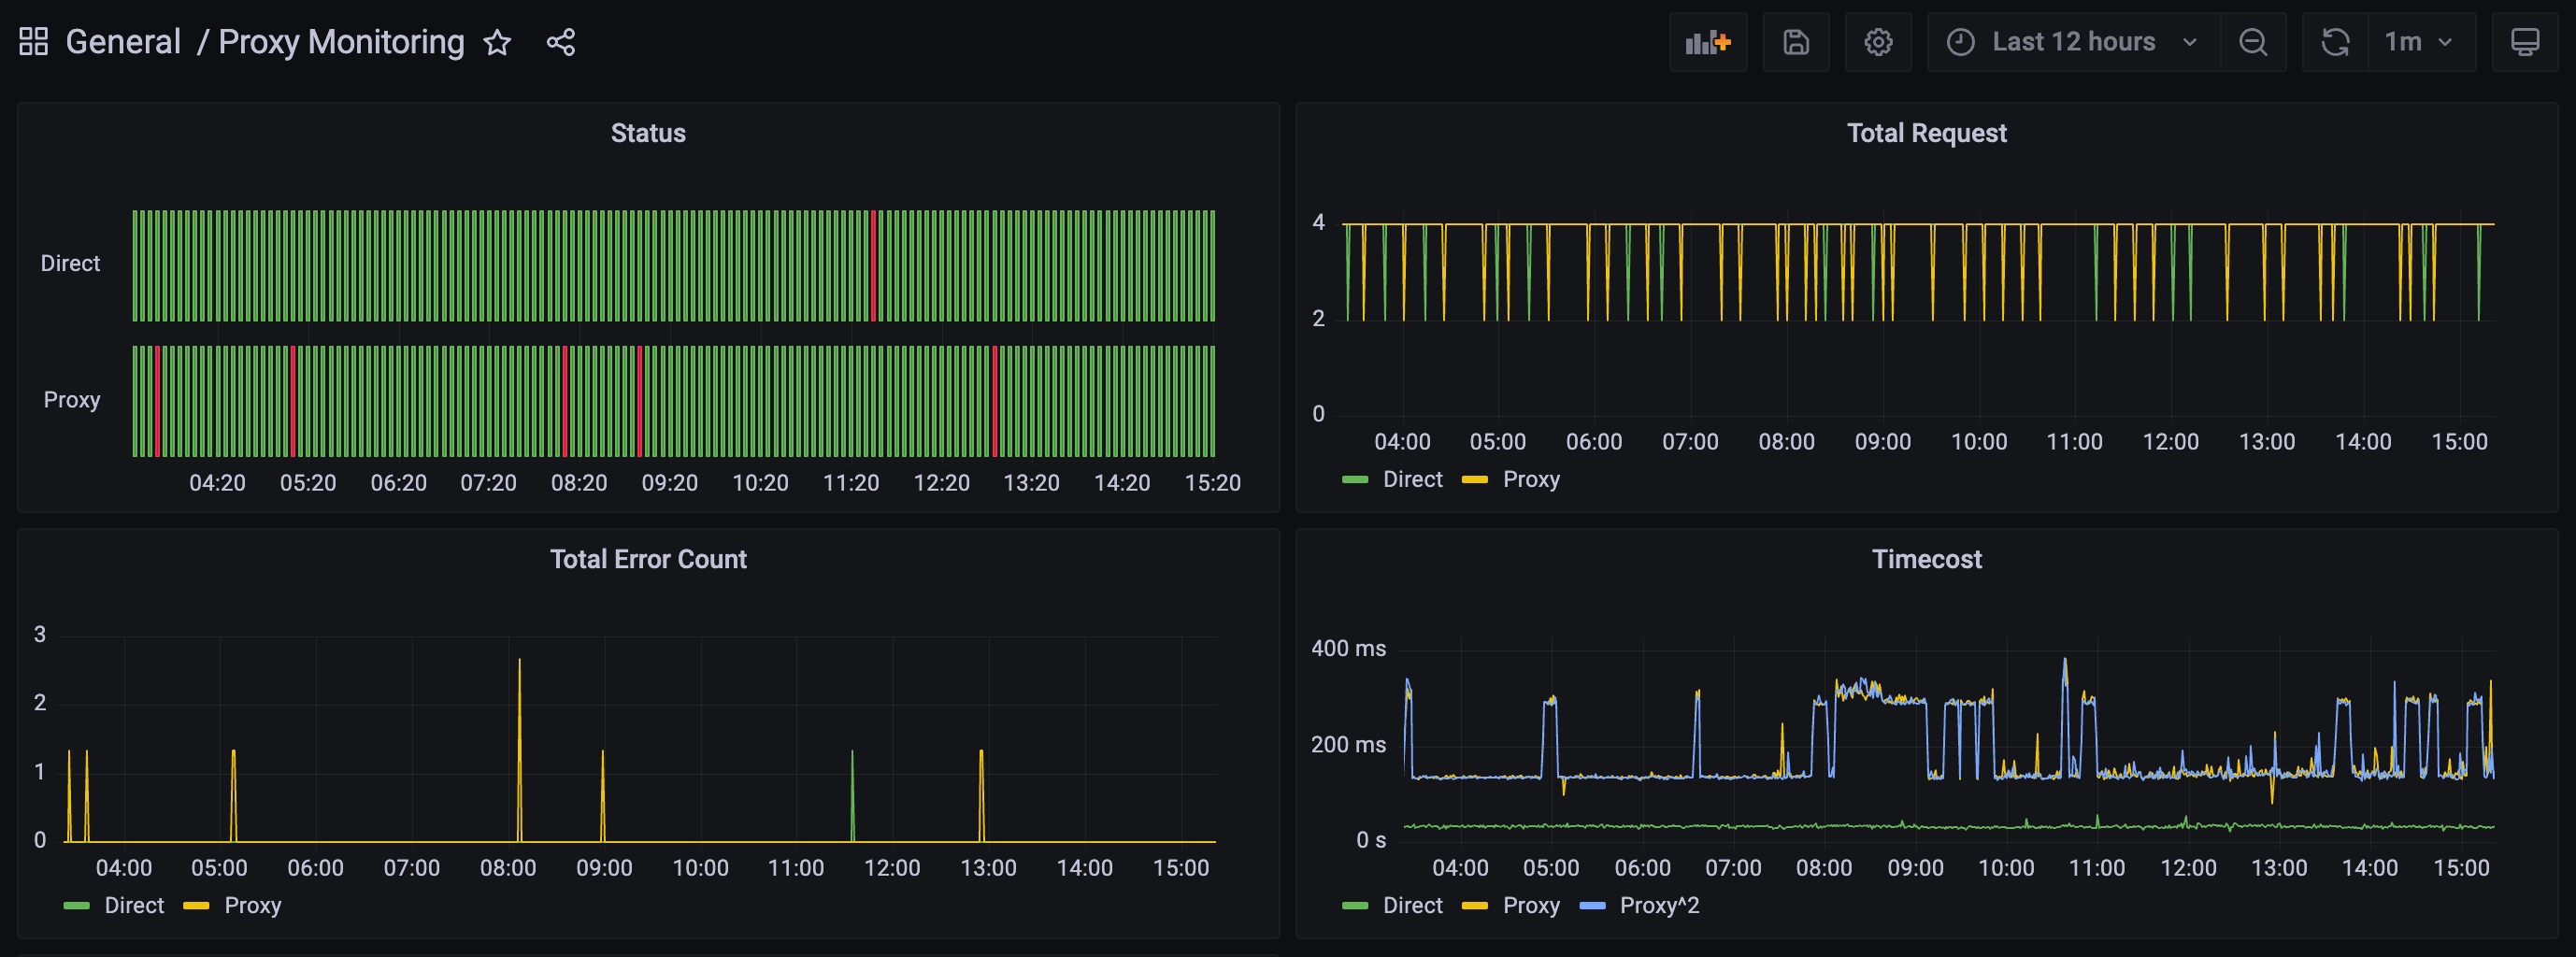The width and height of the screenshot is (2576, 957).
Task: Toggle Proxy^2 series in Timecost legend
Action: point(1658,906)
